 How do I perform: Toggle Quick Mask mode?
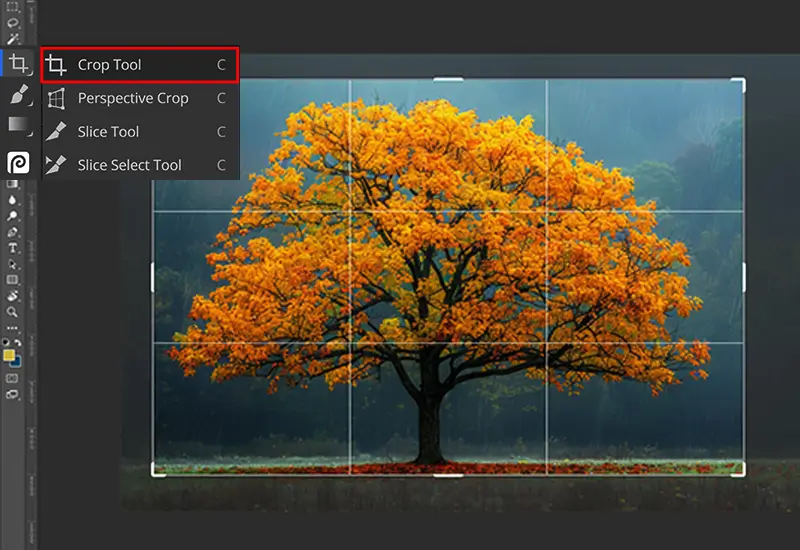pyautogui.click(x=13, y=378)
